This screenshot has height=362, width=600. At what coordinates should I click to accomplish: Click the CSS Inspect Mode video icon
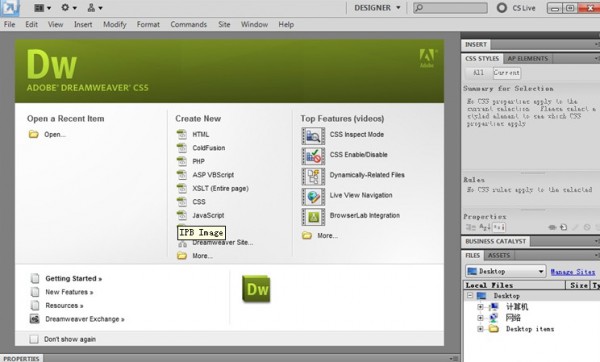[313, 136]
